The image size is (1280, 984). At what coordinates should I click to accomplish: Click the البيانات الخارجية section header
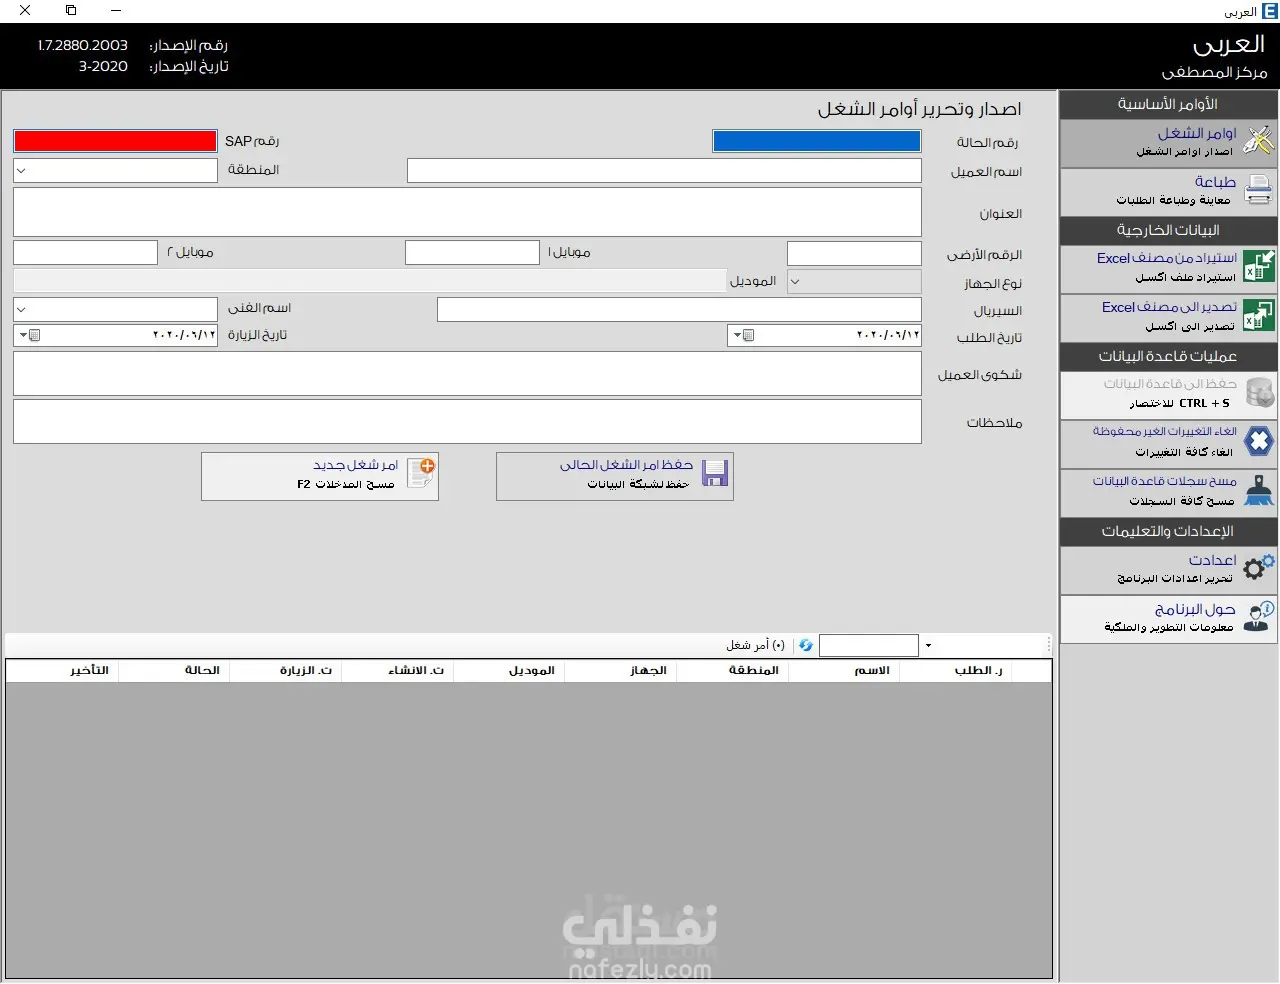coord(1169,230)
